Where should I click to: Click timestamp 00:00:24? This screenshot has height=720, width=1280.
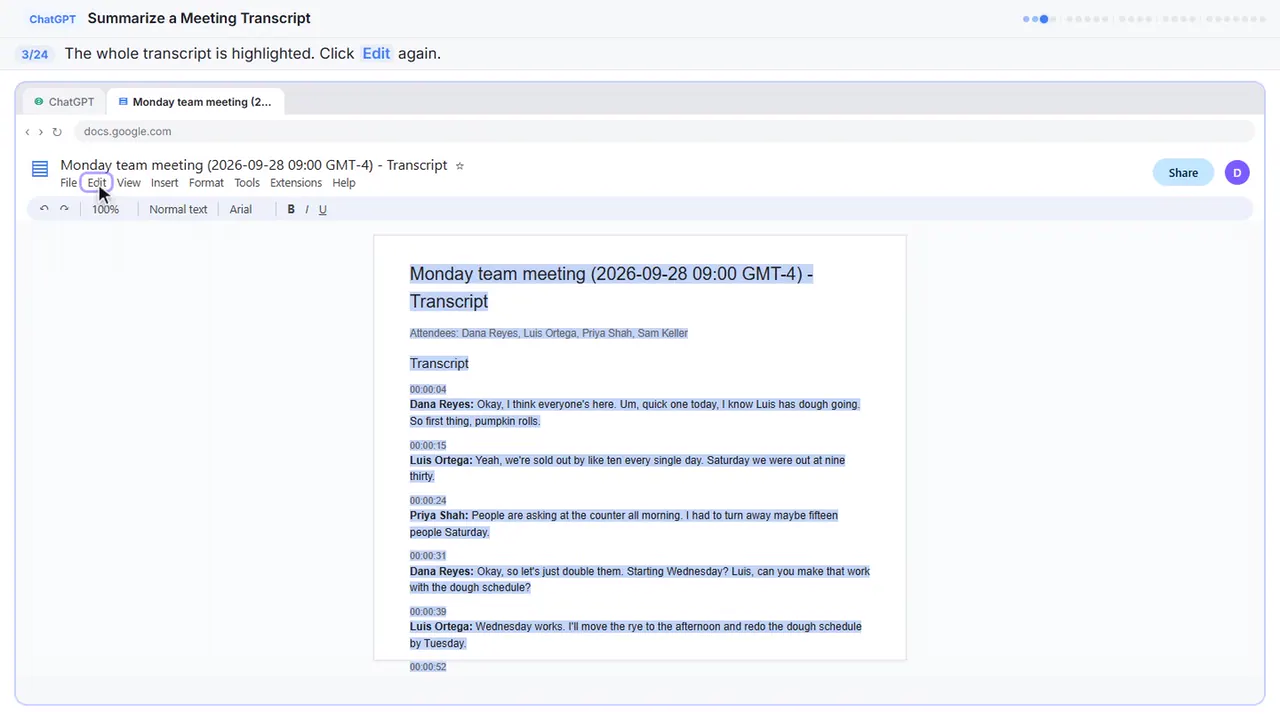[x=428, y=501]
